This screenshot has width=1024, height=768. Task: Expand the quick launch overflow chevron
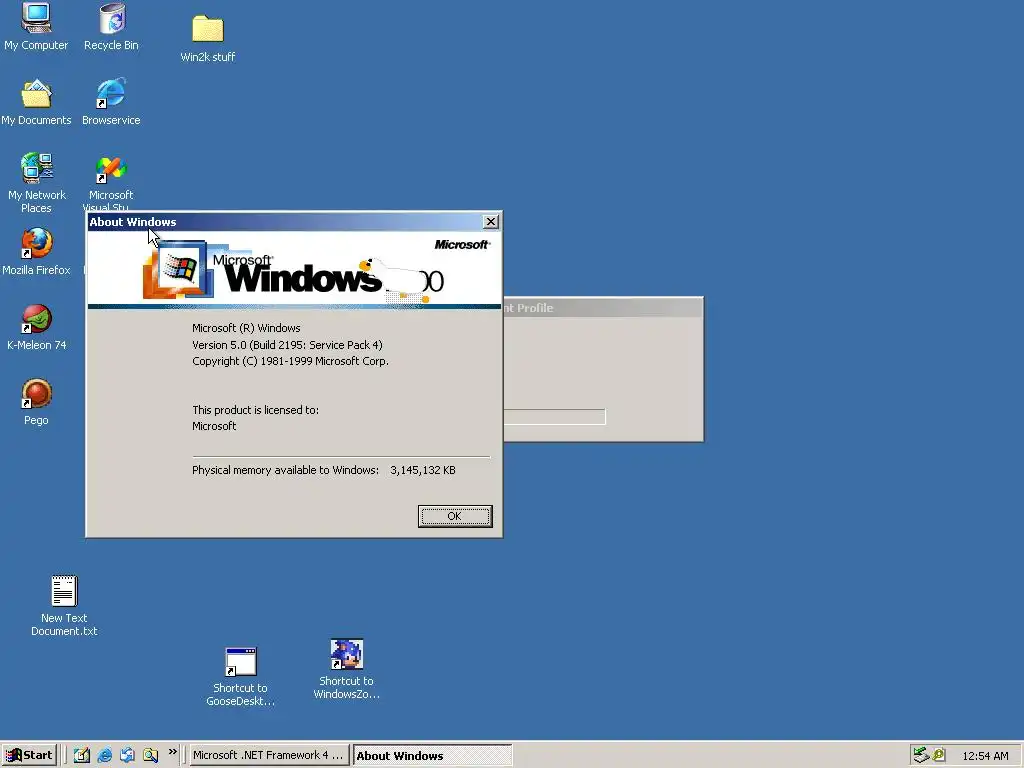pos(172,752)
